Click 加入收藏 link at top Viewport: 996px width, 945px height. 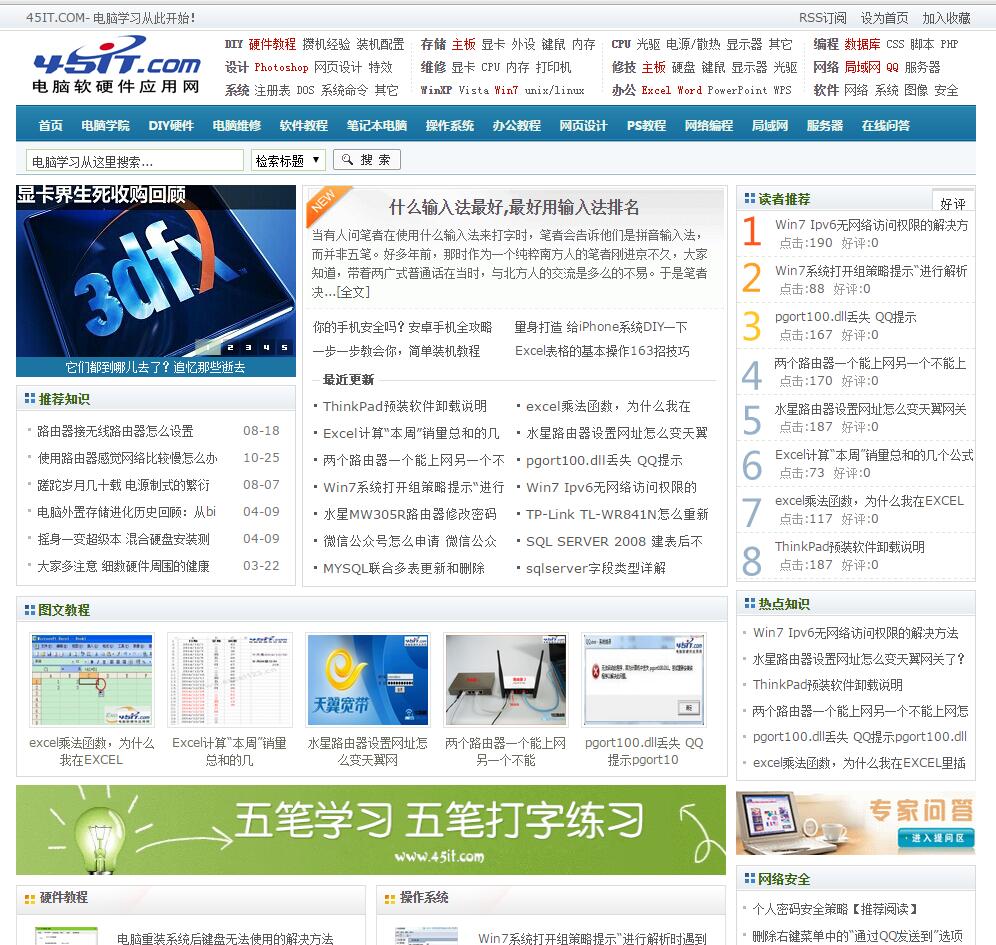point(946,18)
